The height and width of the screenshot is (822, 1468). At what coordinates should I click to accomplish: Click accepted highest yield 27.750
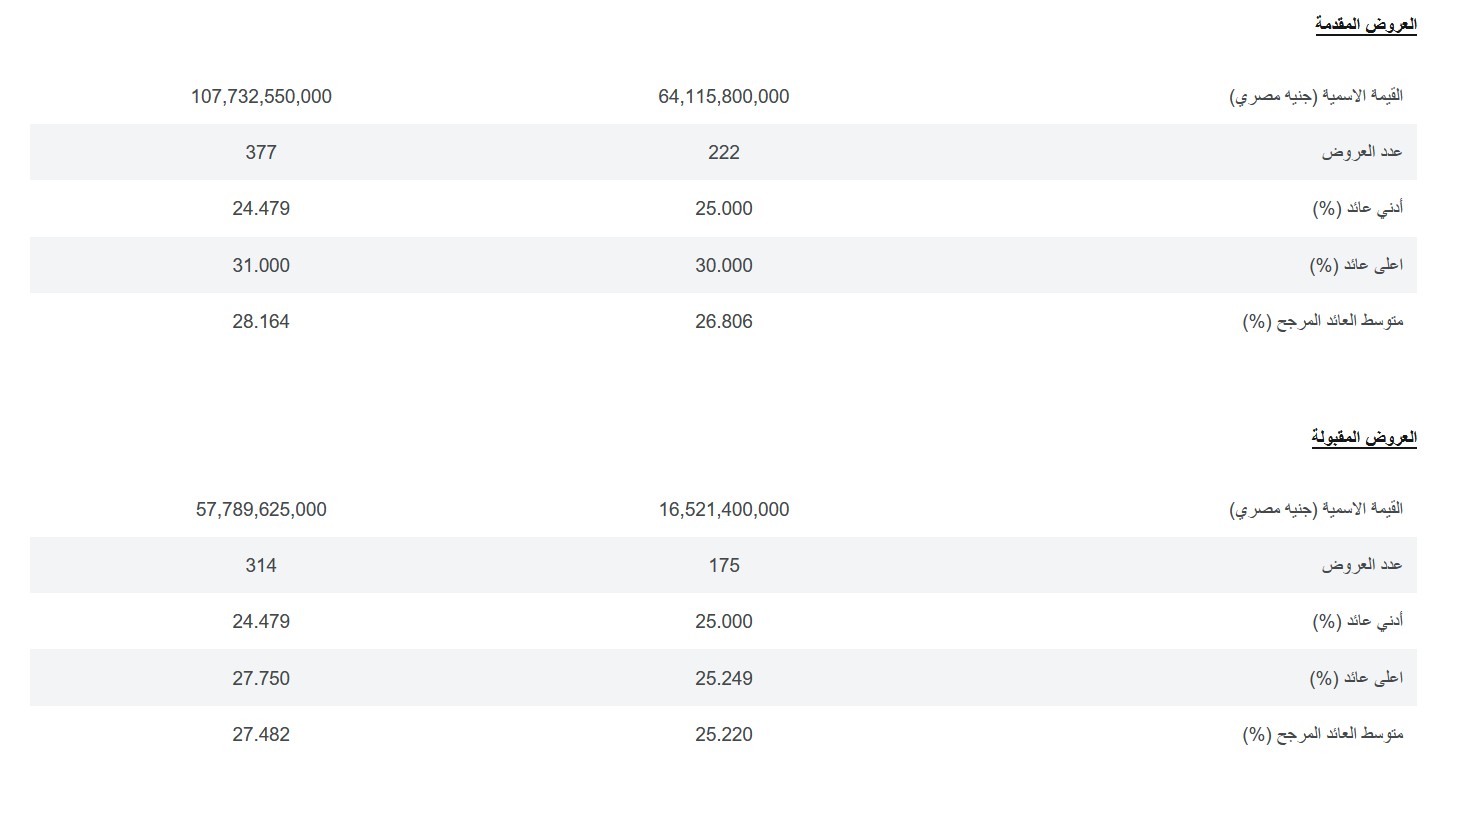pos(261,679)
